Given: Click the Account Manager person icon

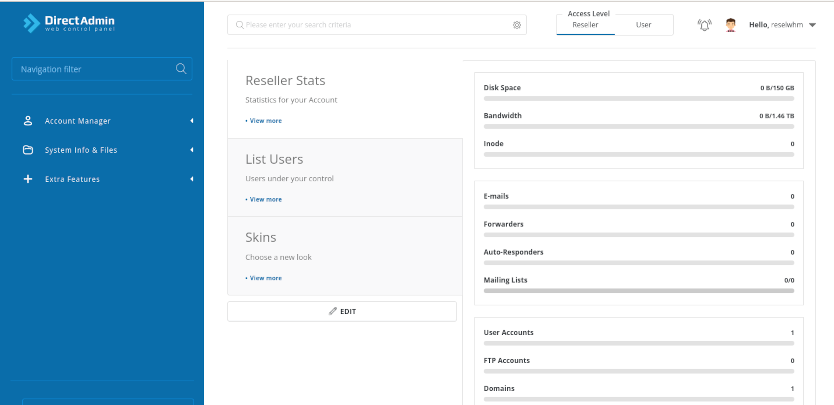Looking at the screenshot, I should 28,121.
